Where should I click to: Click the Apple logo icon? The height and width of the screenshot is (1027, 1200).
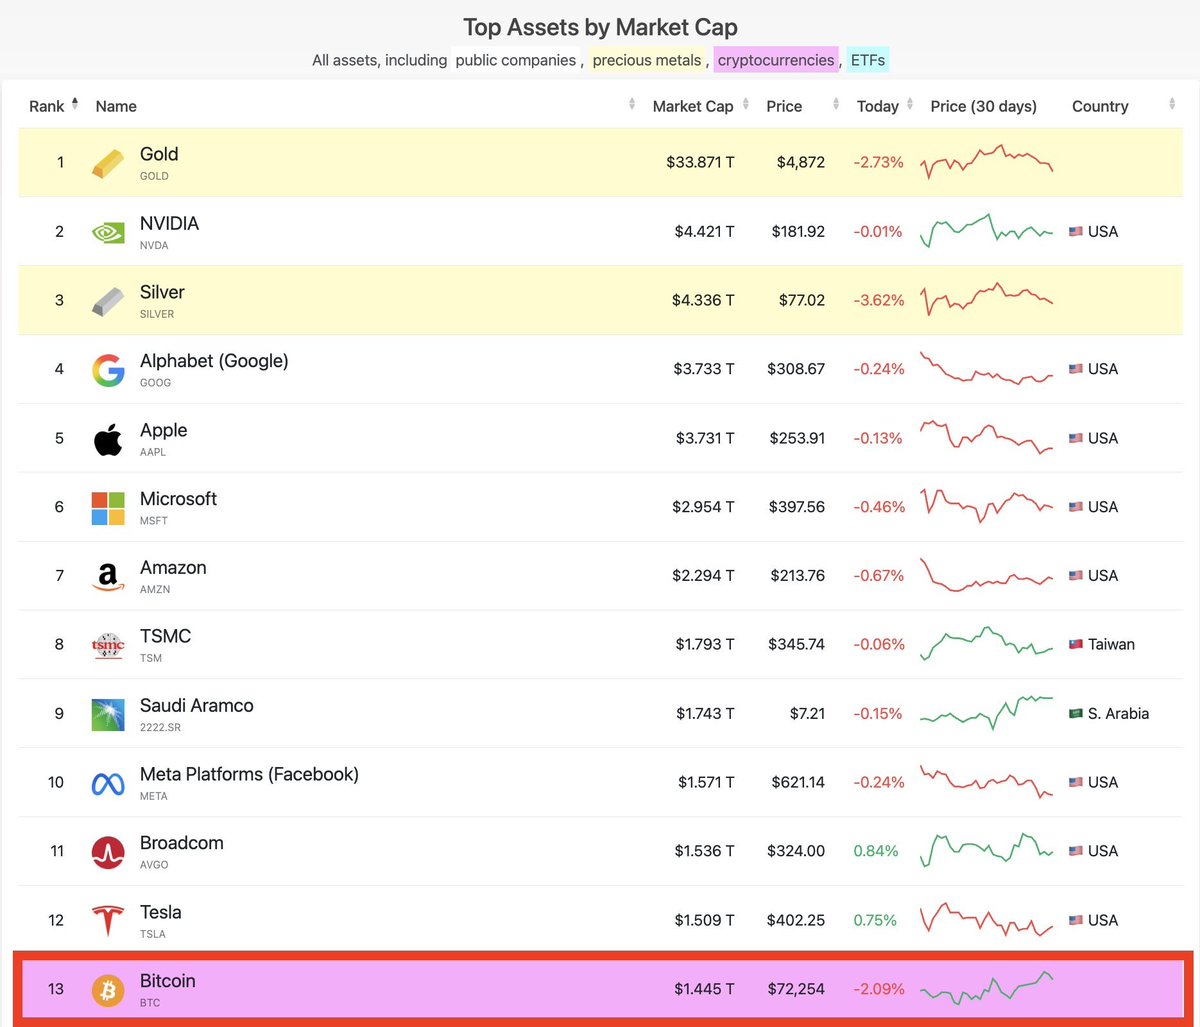(108, 439)
